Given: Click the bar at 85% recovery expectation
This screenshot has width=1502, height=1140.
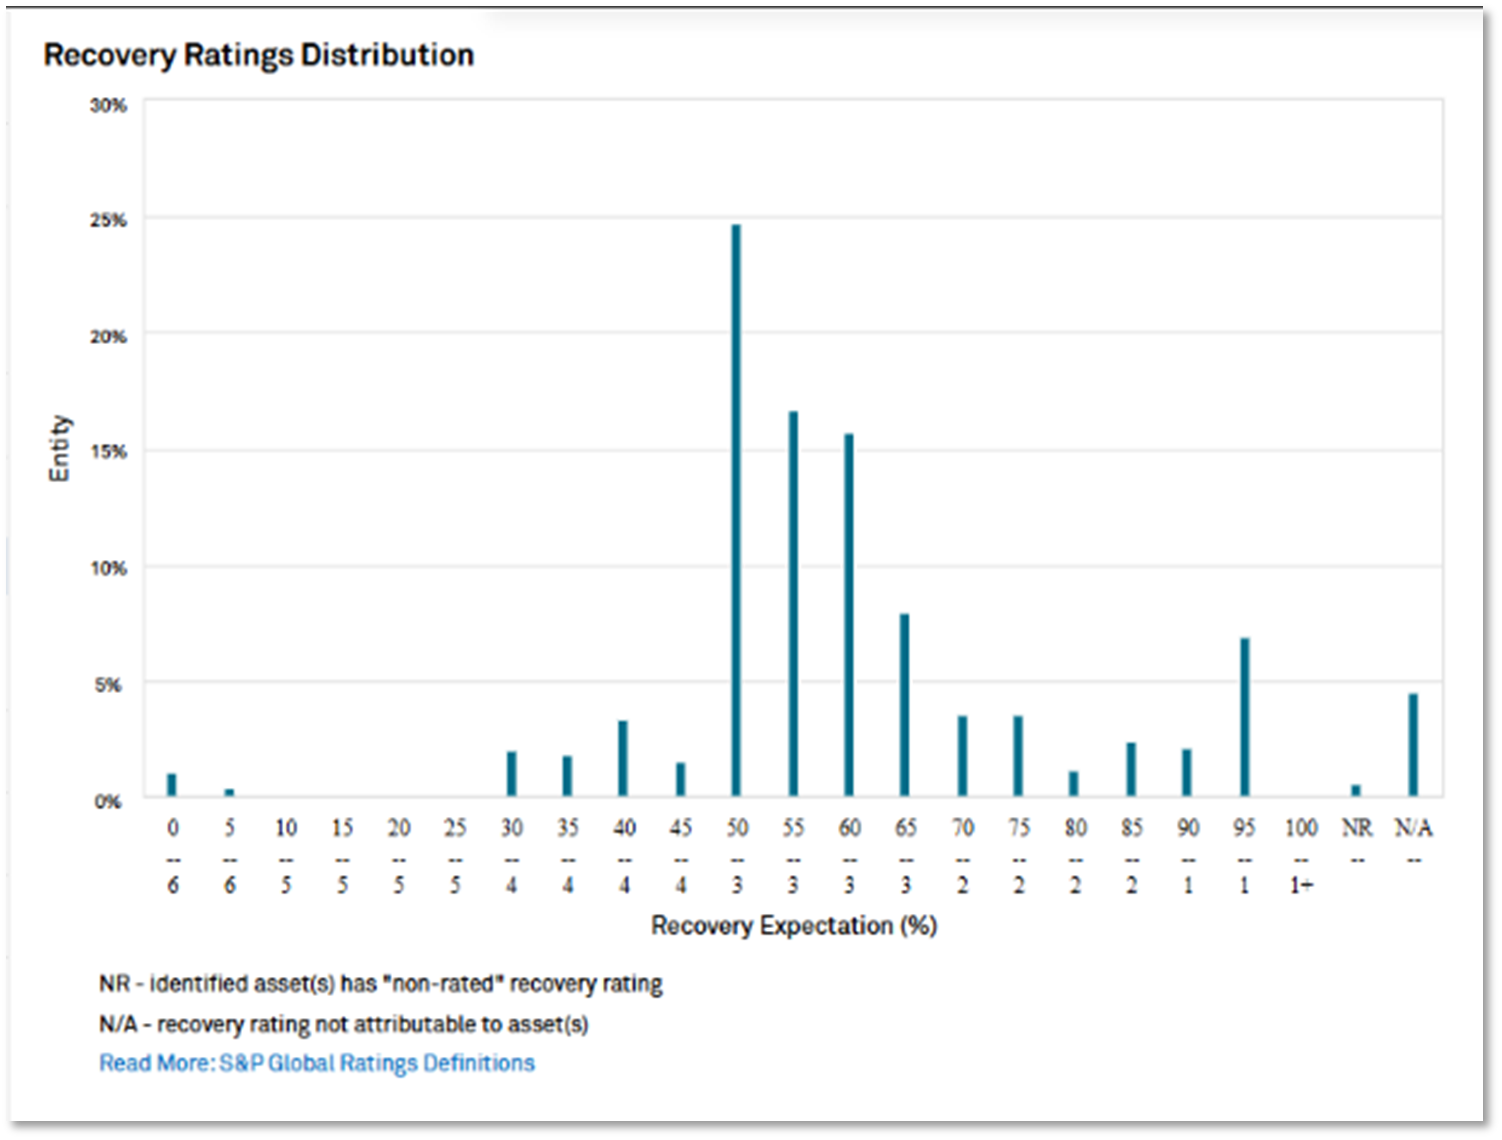Looking at the screenshot, I should coord(1131,769).
